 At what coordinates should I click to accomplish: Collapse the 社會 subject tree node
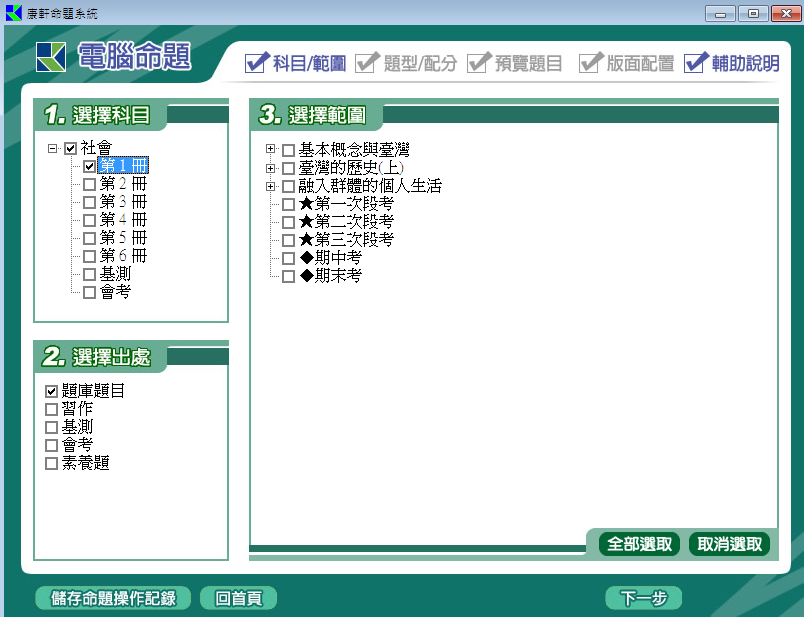[52, 148]
